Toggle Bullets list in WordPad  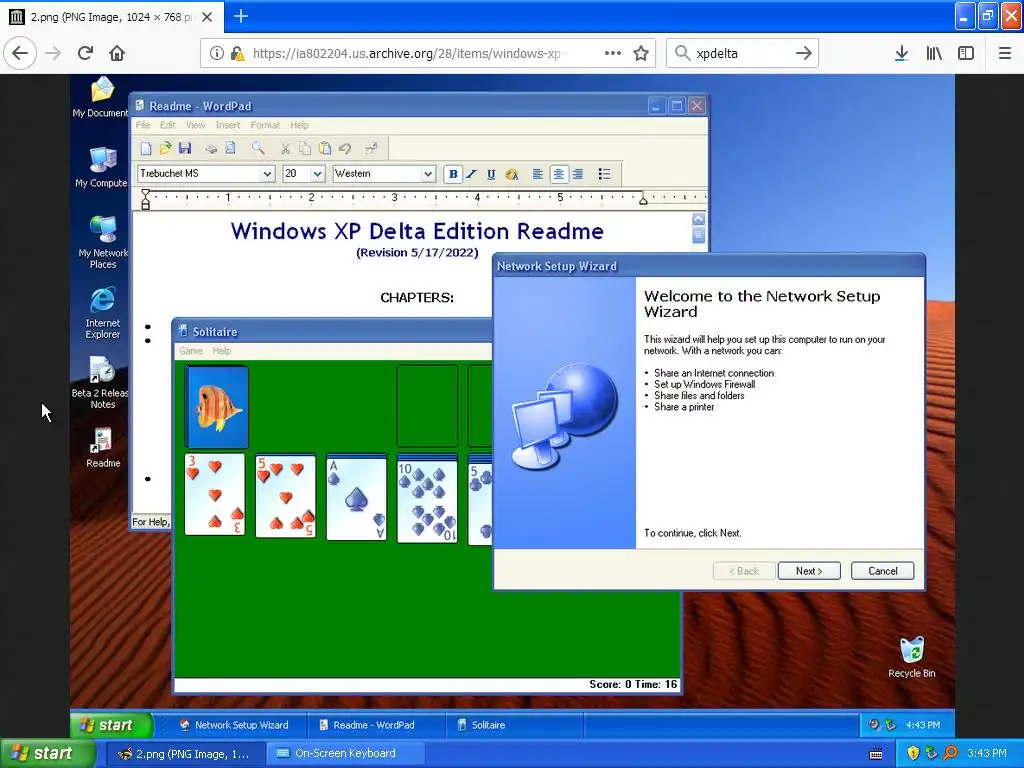pyautogui.click(x=604, y=174)
